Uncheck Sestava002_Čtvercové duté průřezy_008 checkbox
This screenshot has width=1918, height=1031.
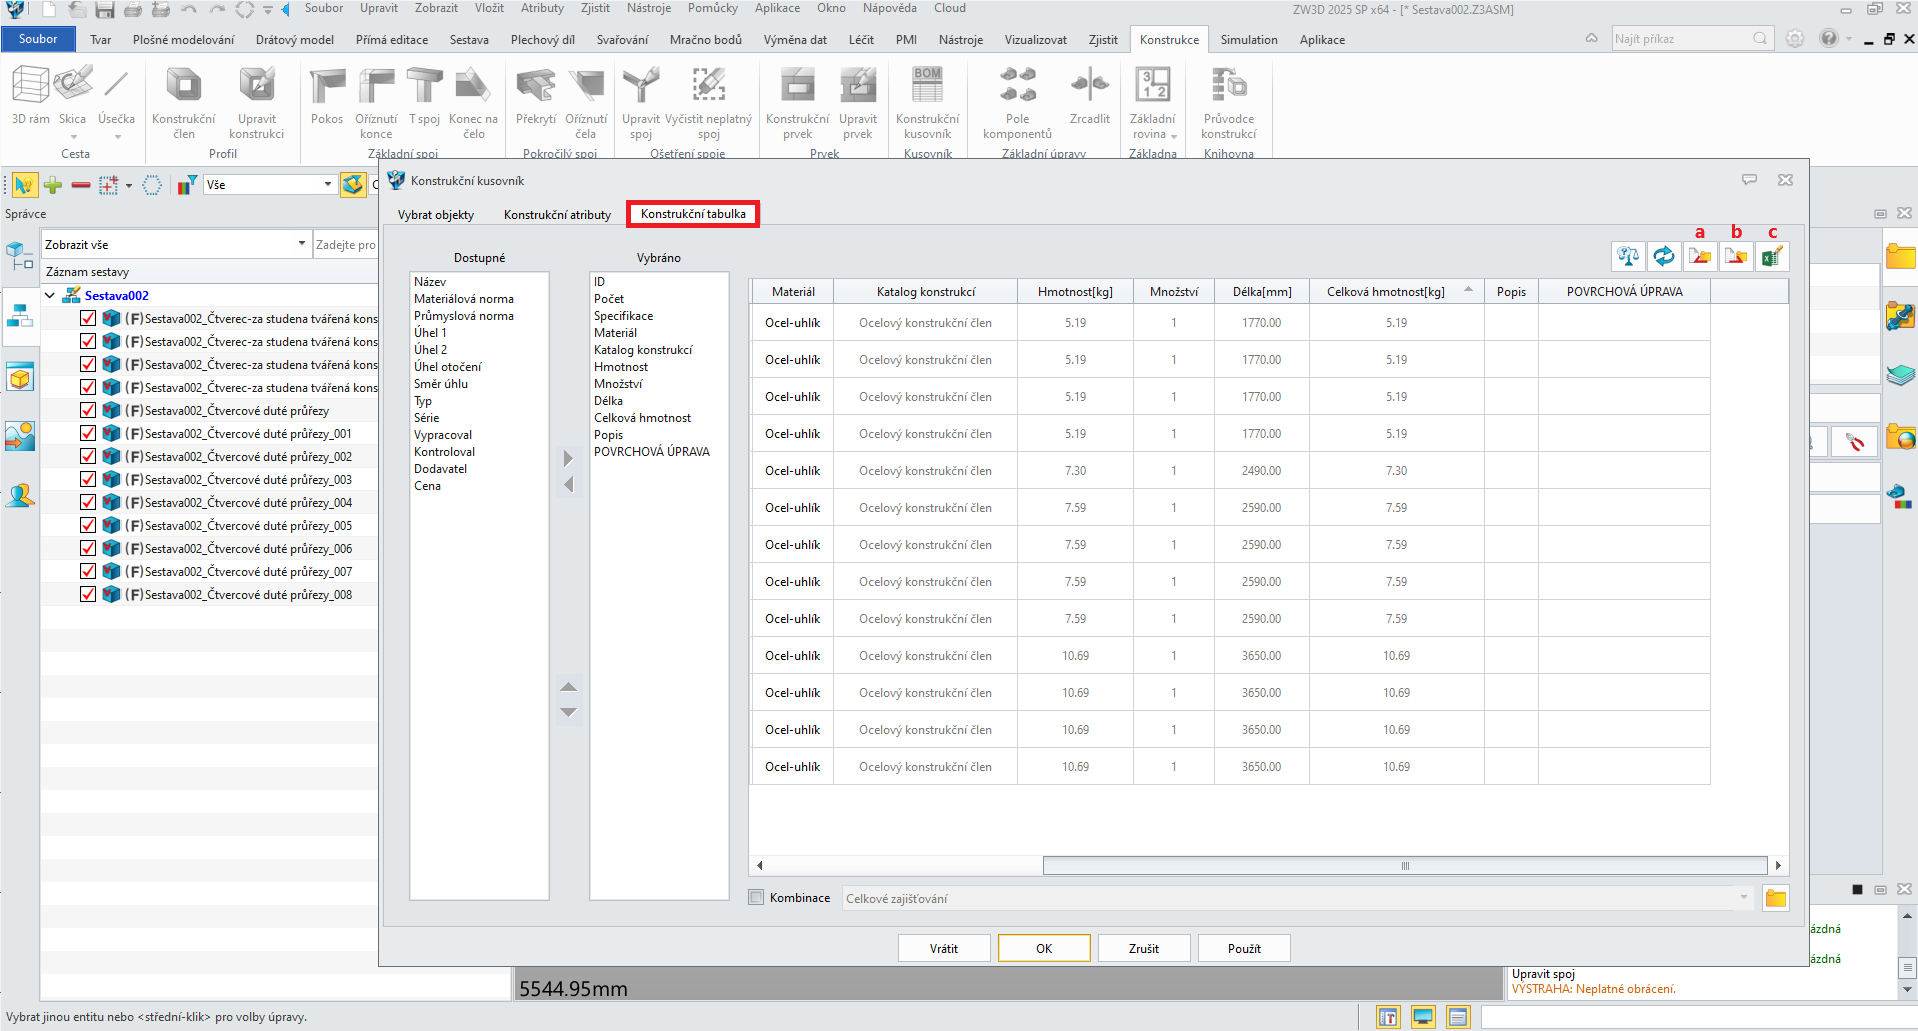88,594
